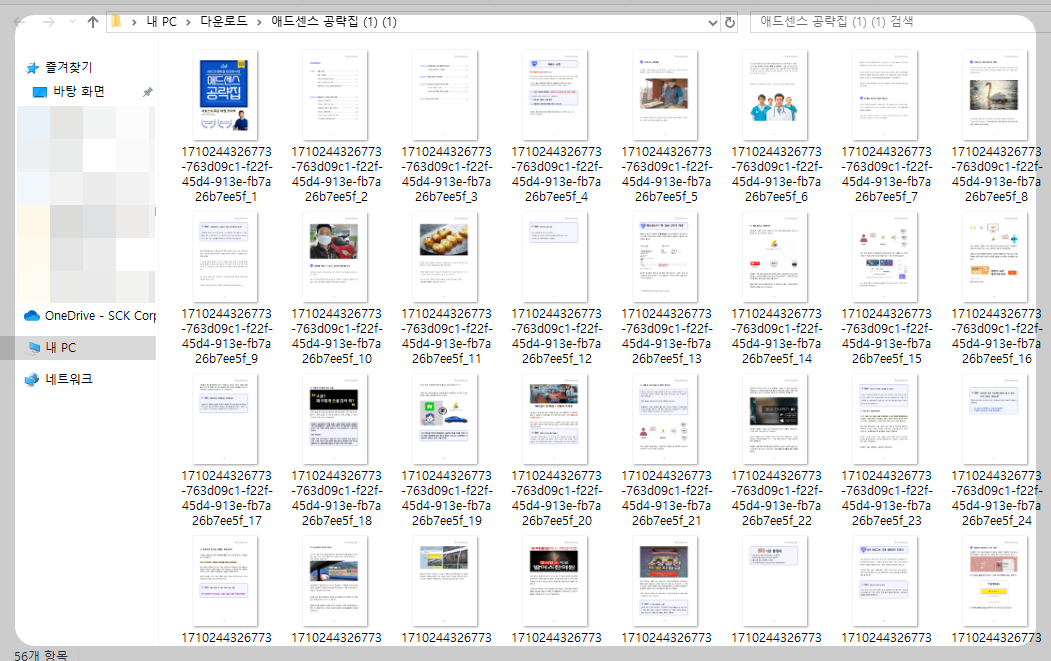The image size is (1051, 661).
Task: Click the OneDrive cloud icon
Action: coord(32,315)
